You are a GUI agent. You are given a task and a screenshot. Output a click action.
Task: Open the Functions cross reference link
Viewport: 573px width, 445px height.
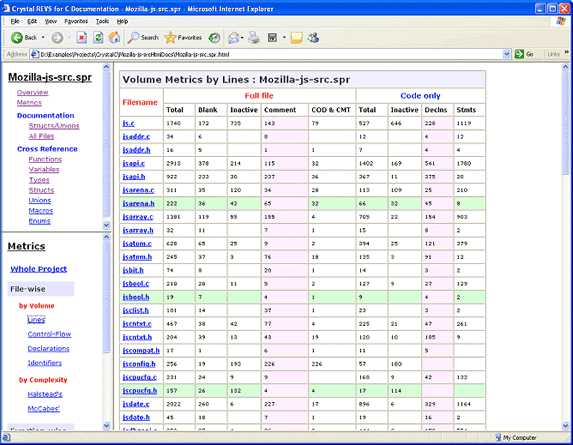coord(45,159)
